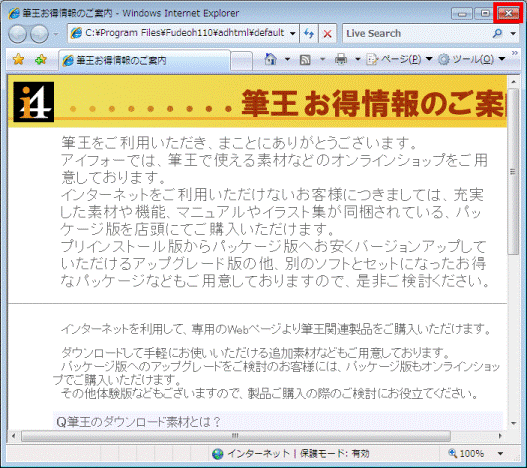Open the Favorites Center star icon
Screen dimensions: 527x468
pos(18,60)
